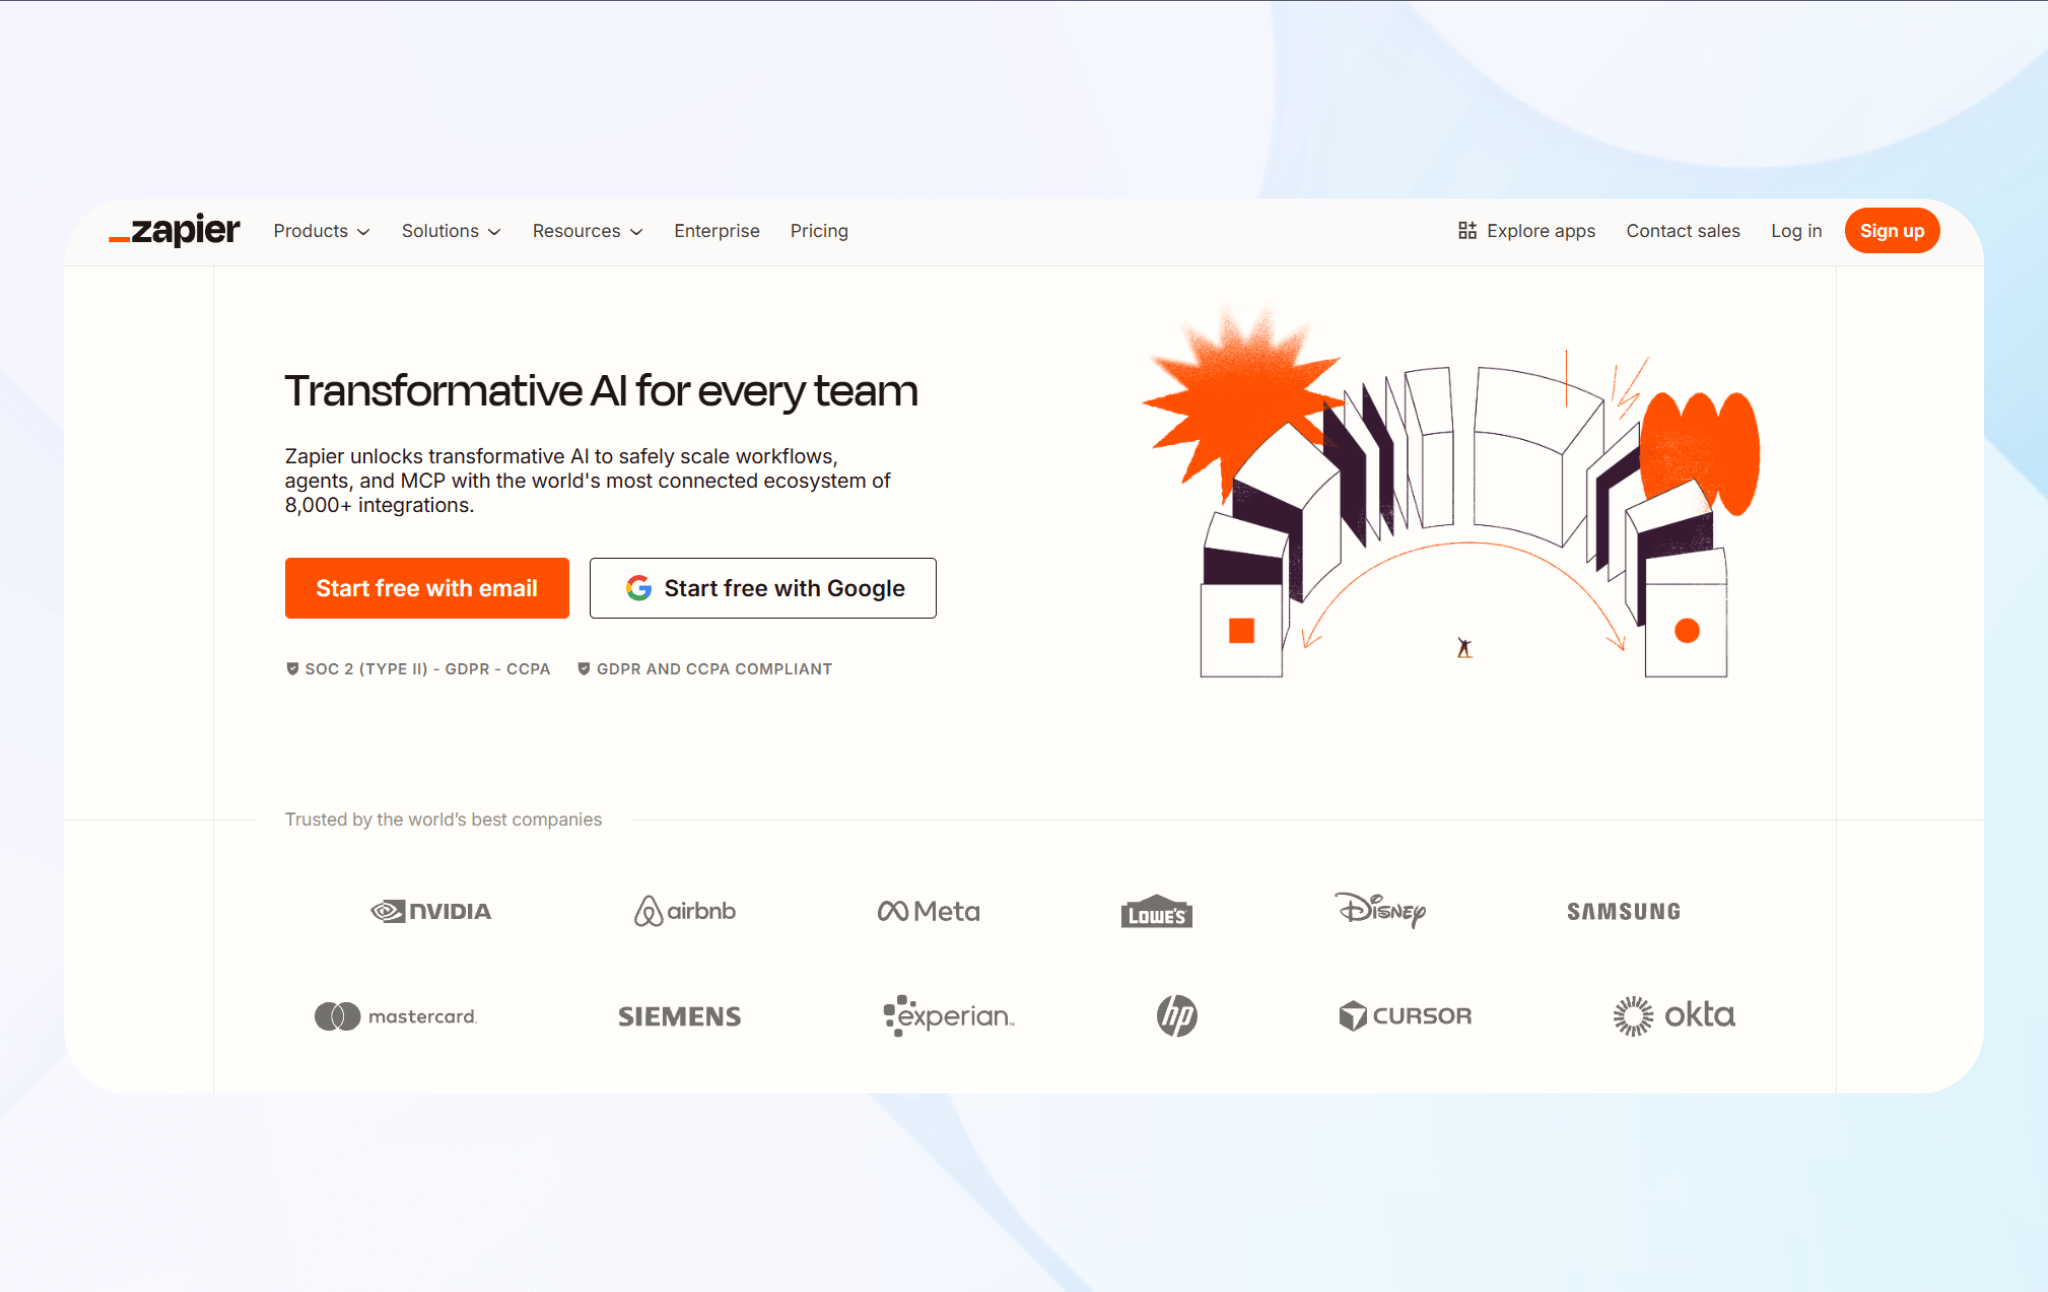Expand the Resources menu chevron
Viewport: 2048px width, 1292px height.
636,232
